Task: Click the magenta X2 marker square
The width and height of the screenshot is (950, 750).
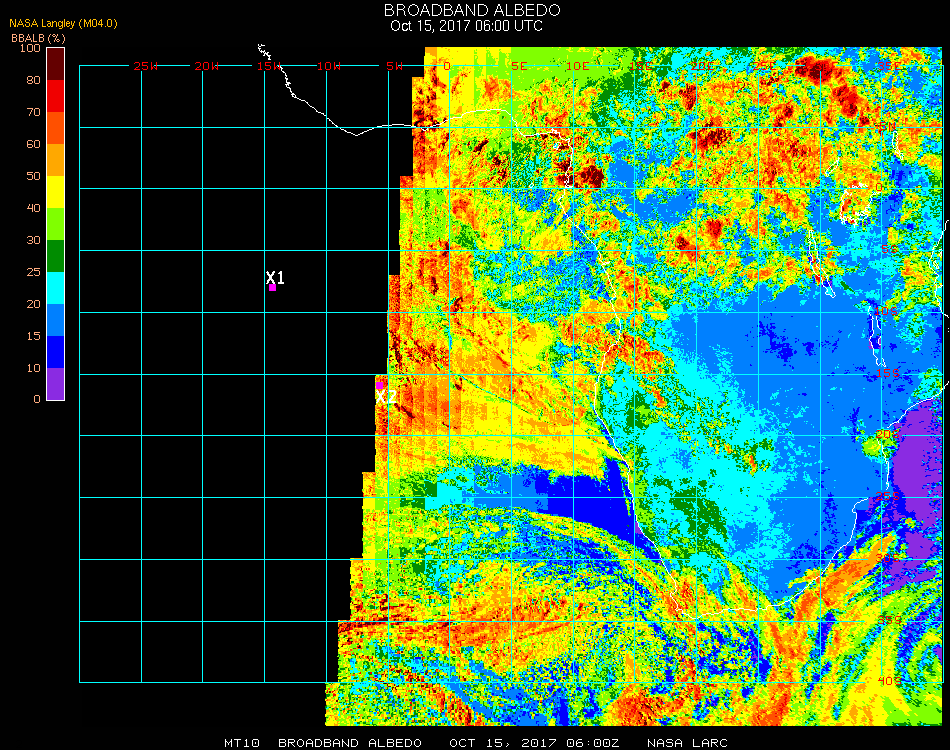Action: pos(380,386)
